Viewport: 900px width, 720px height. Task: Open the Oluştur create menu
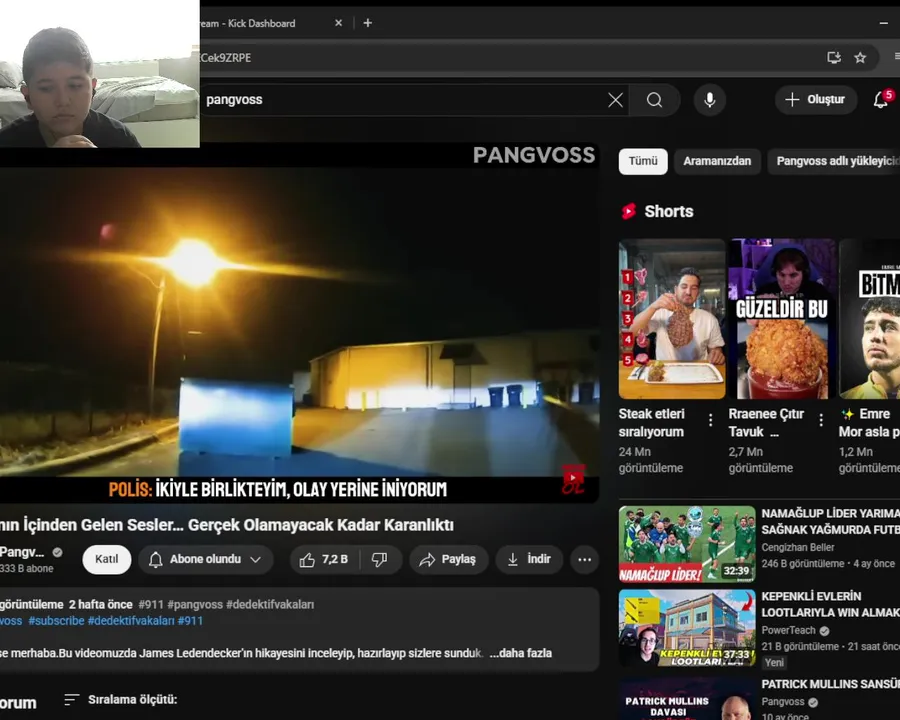coord(816,99)
